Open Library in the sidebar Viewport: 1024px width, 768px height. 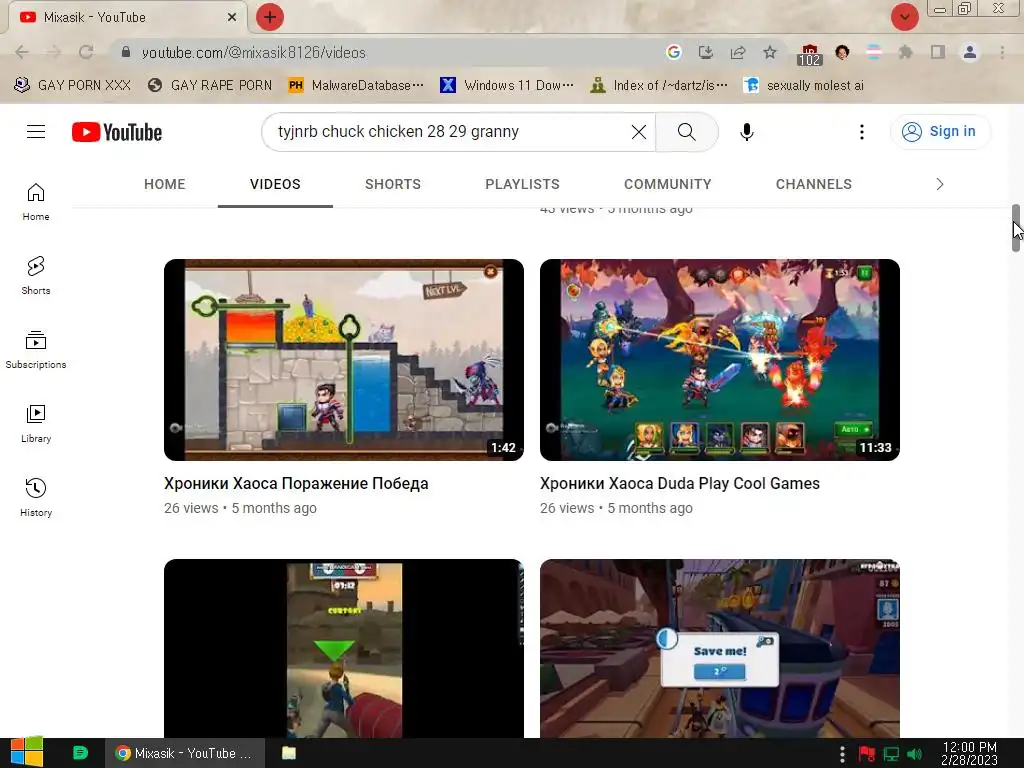click(36, 424)
